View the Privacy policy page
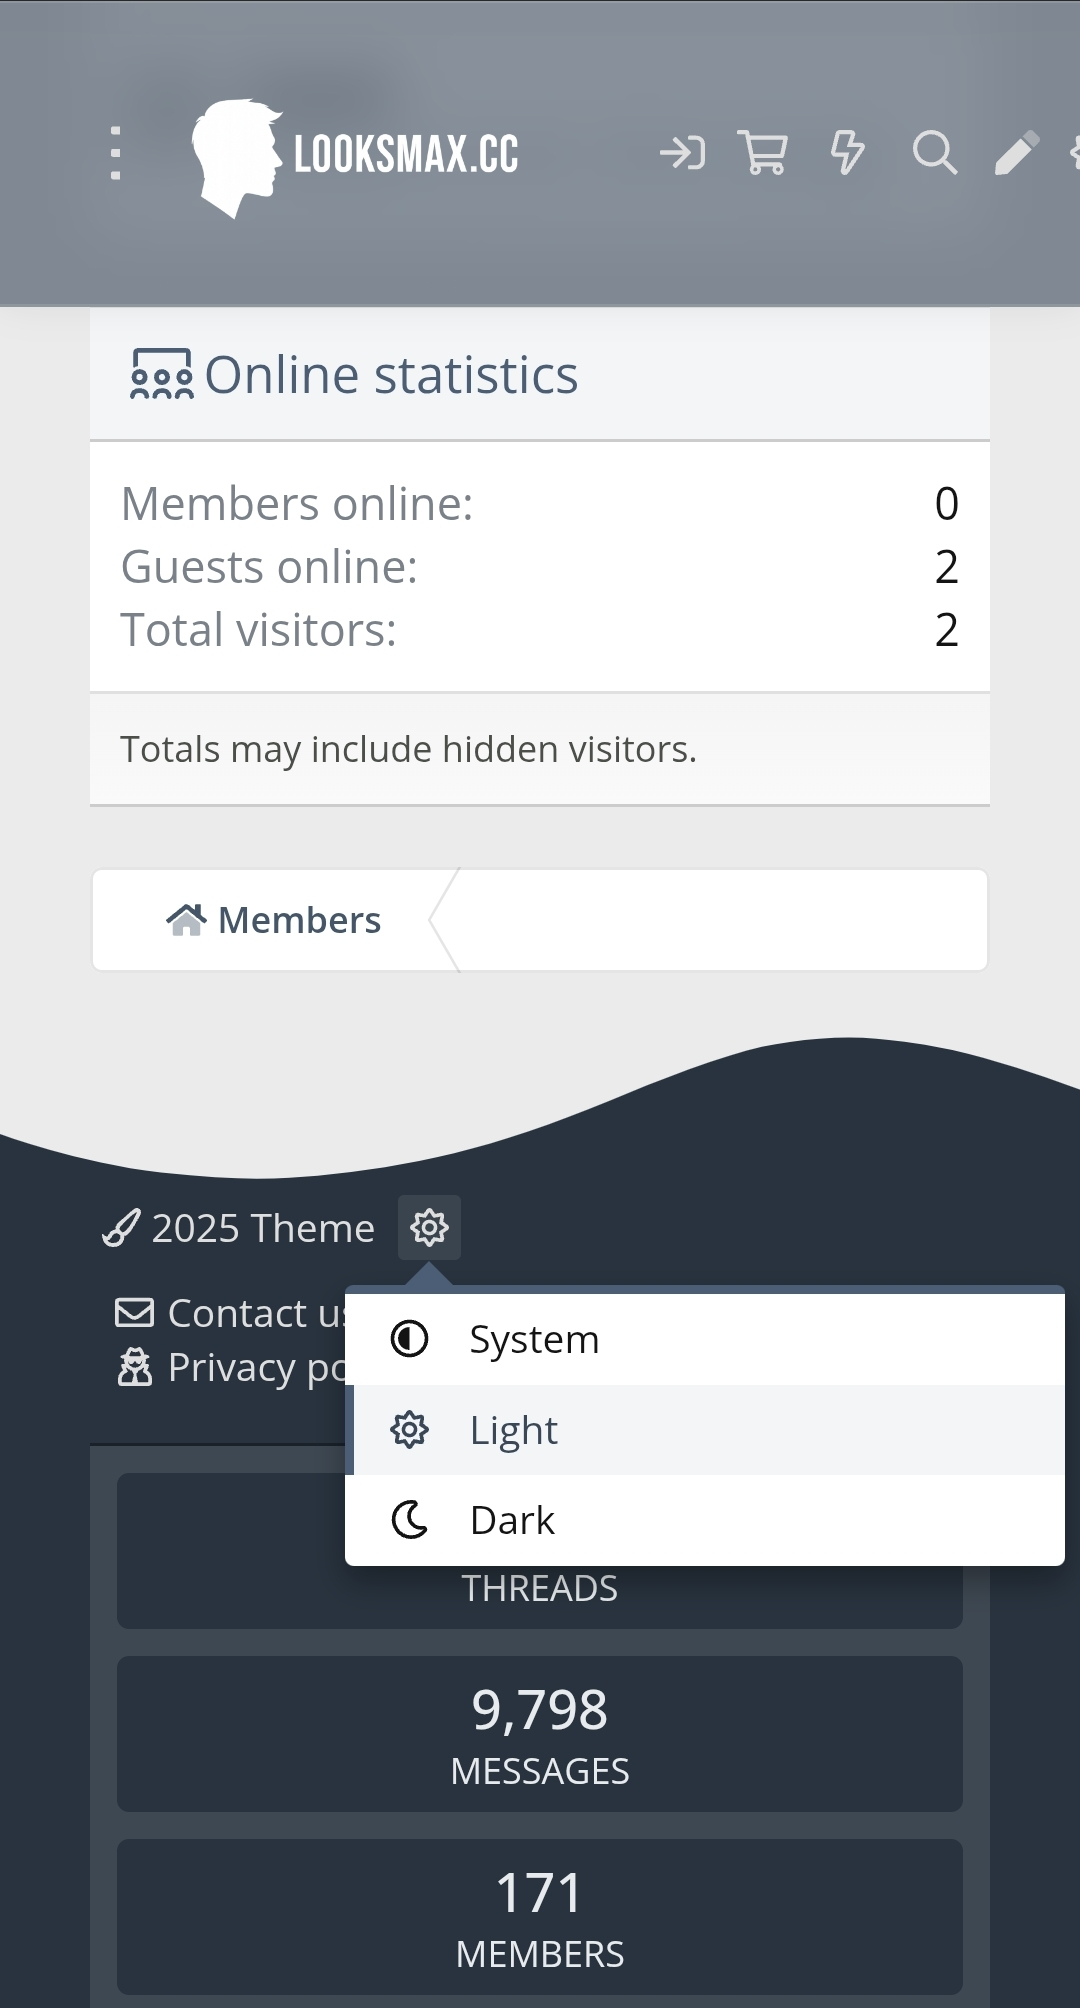 coord(250,1366)
